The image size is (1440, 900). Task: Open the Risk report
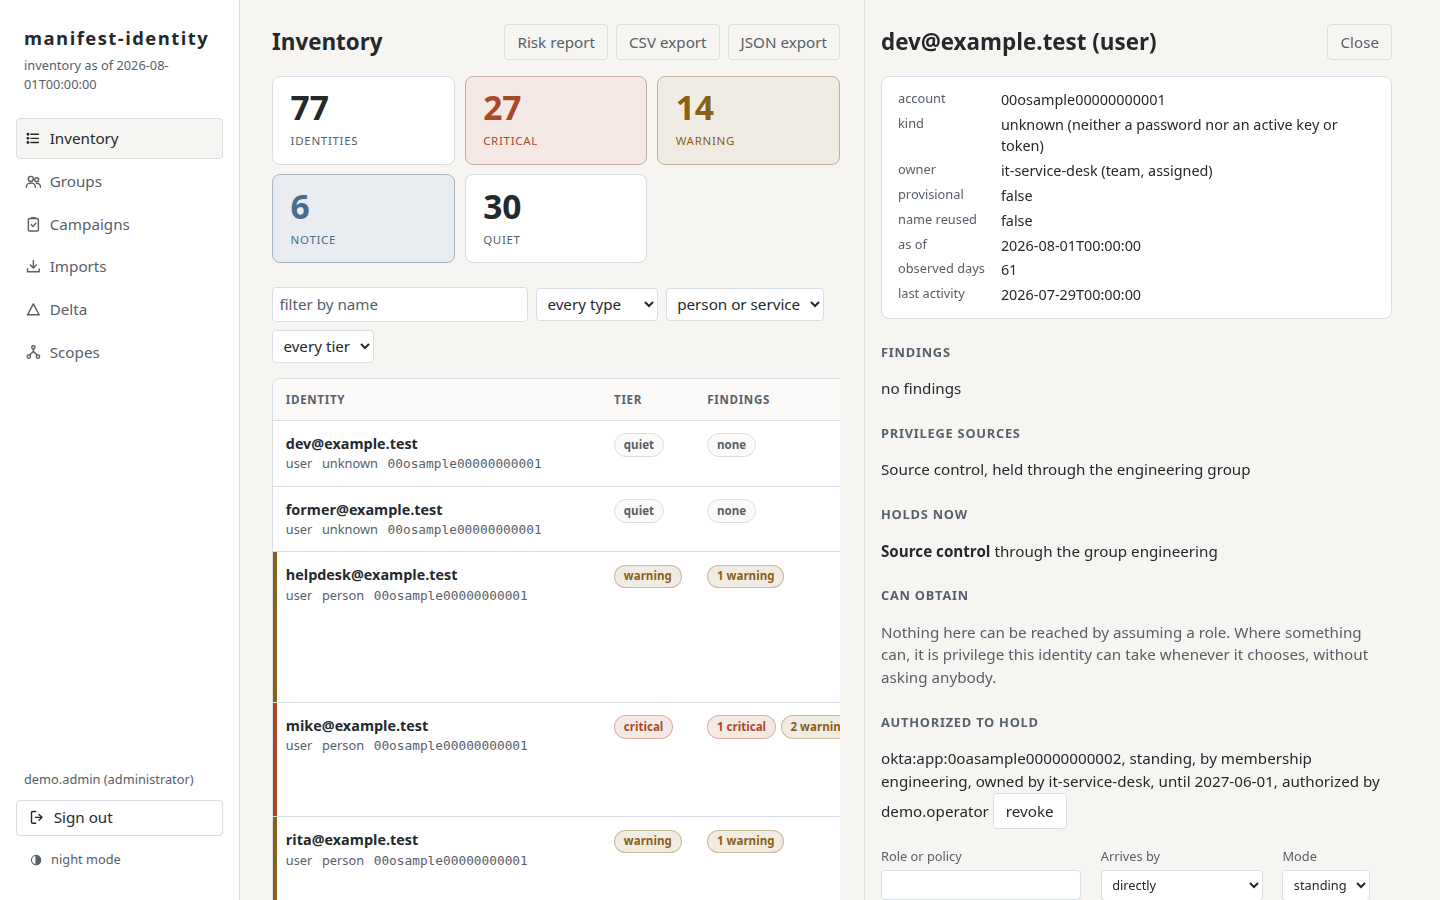(x=556, y=42)
